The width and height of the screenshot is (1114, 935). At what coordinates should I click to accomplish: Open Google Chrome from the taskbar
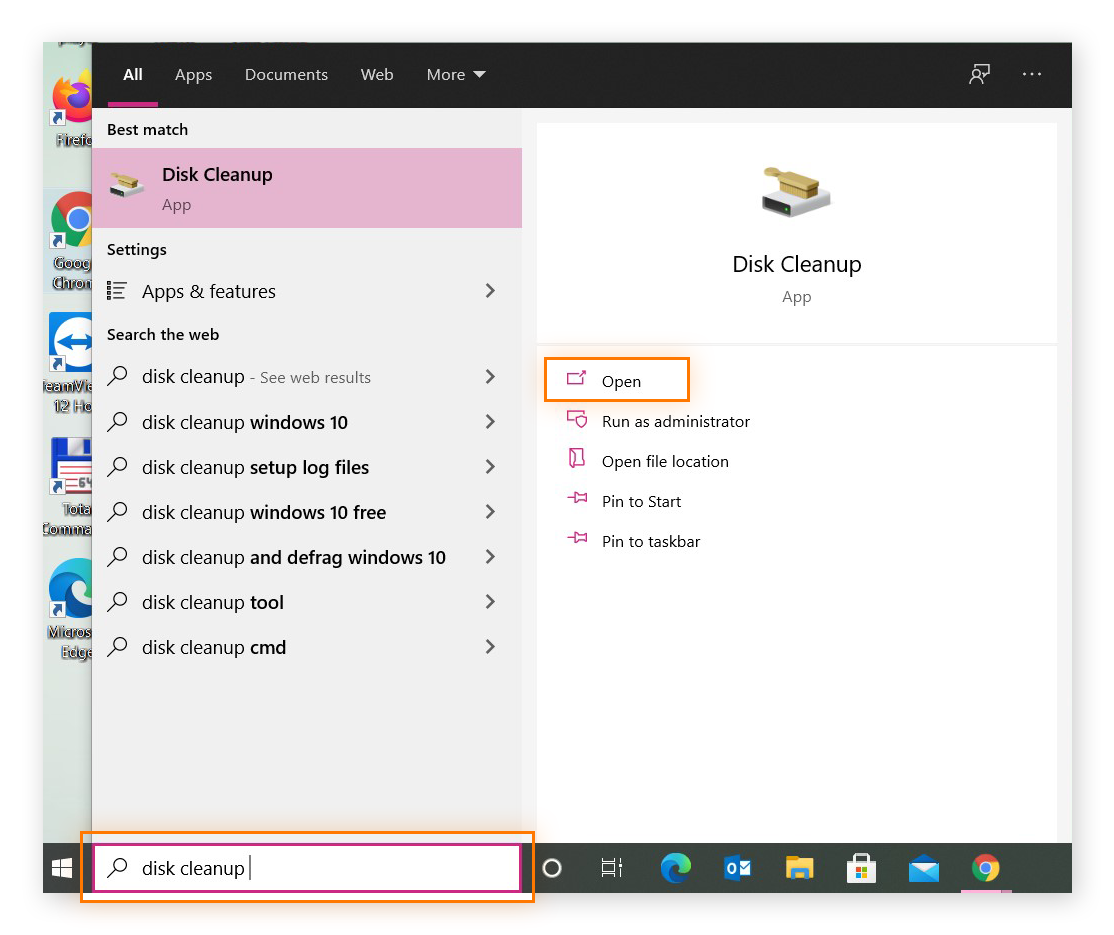click(x=986, y=868)
